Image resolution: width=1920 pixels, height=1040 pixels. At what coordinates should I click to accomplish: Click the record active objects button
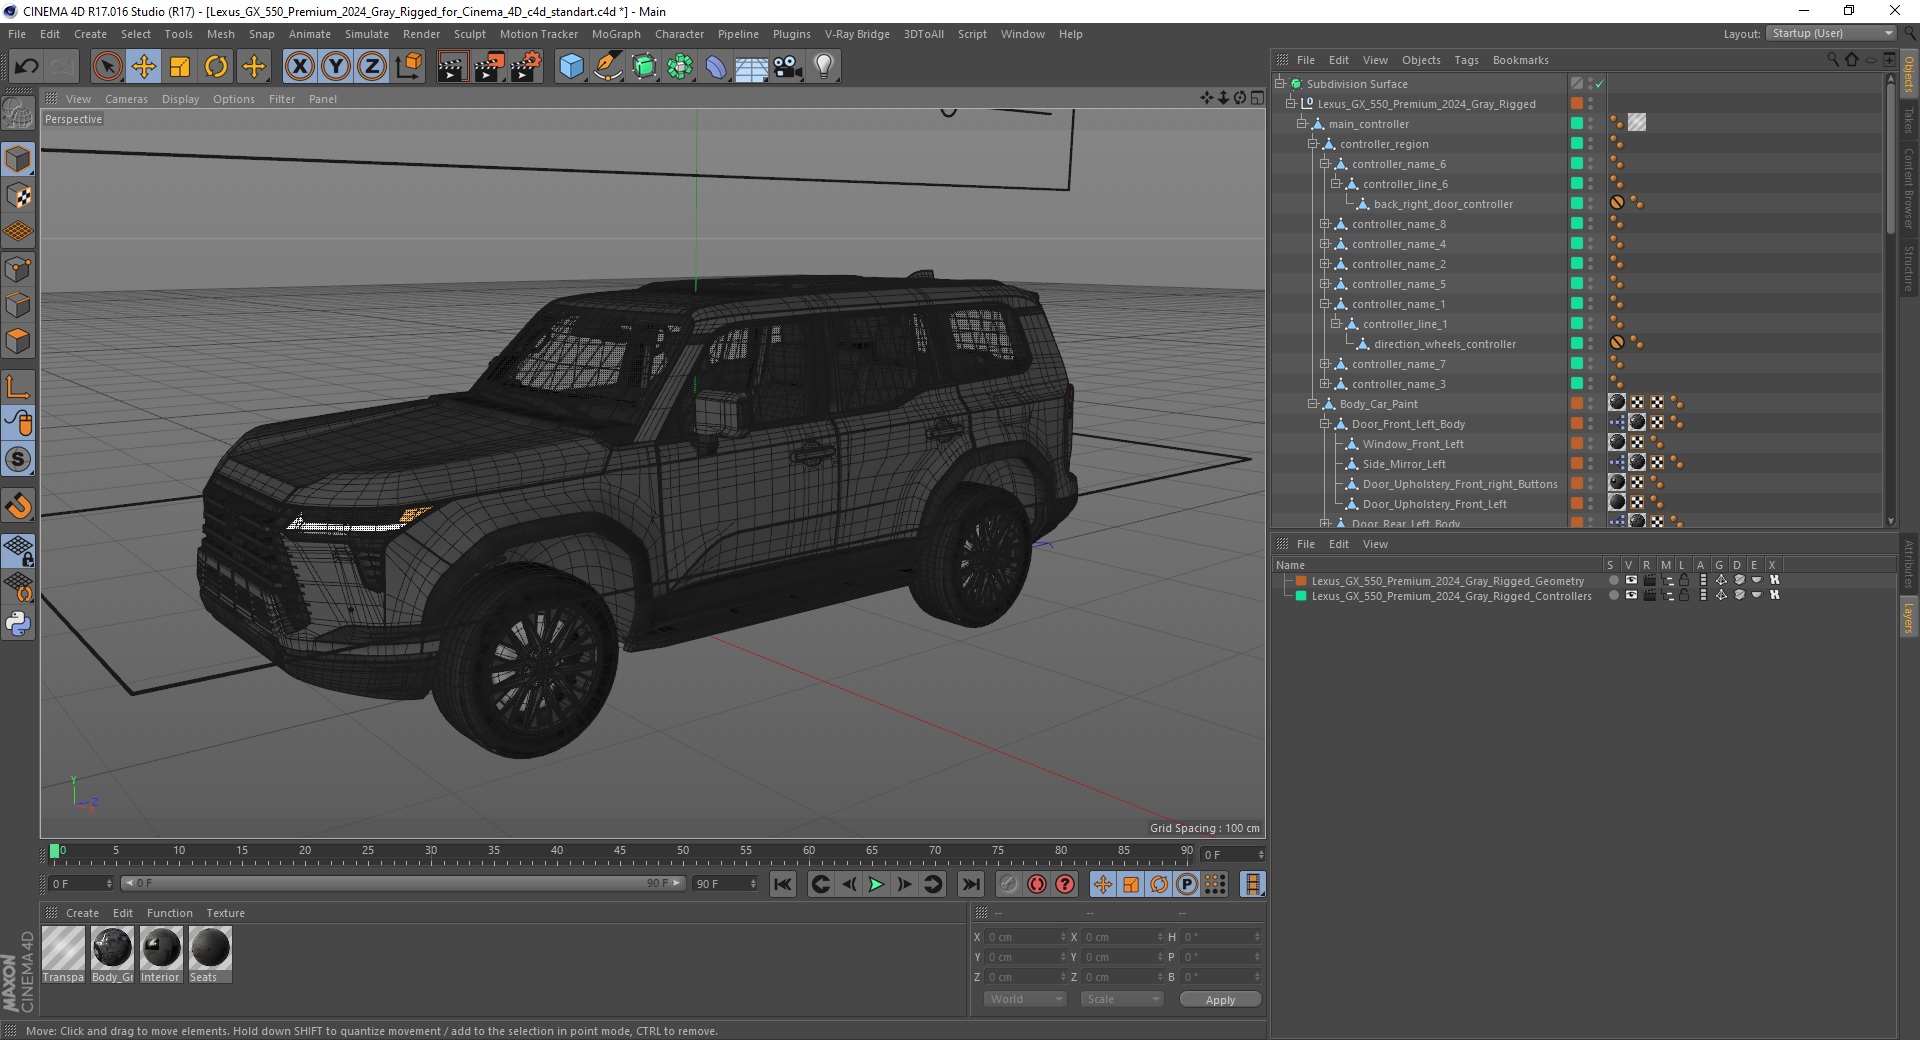click(x=1009, y=884)
